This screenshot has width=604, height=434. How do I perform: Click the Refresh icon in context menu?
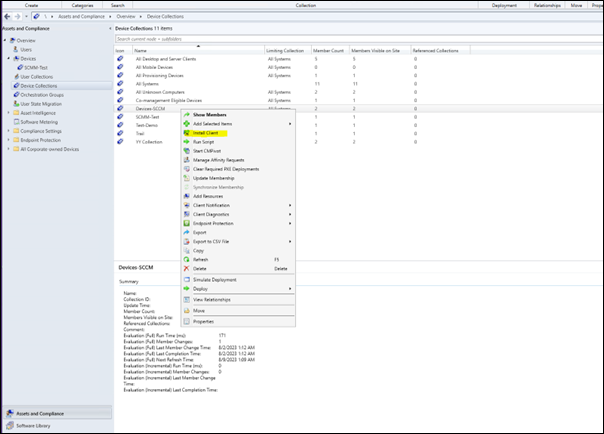pyautogui.click(x=186, y=259)
